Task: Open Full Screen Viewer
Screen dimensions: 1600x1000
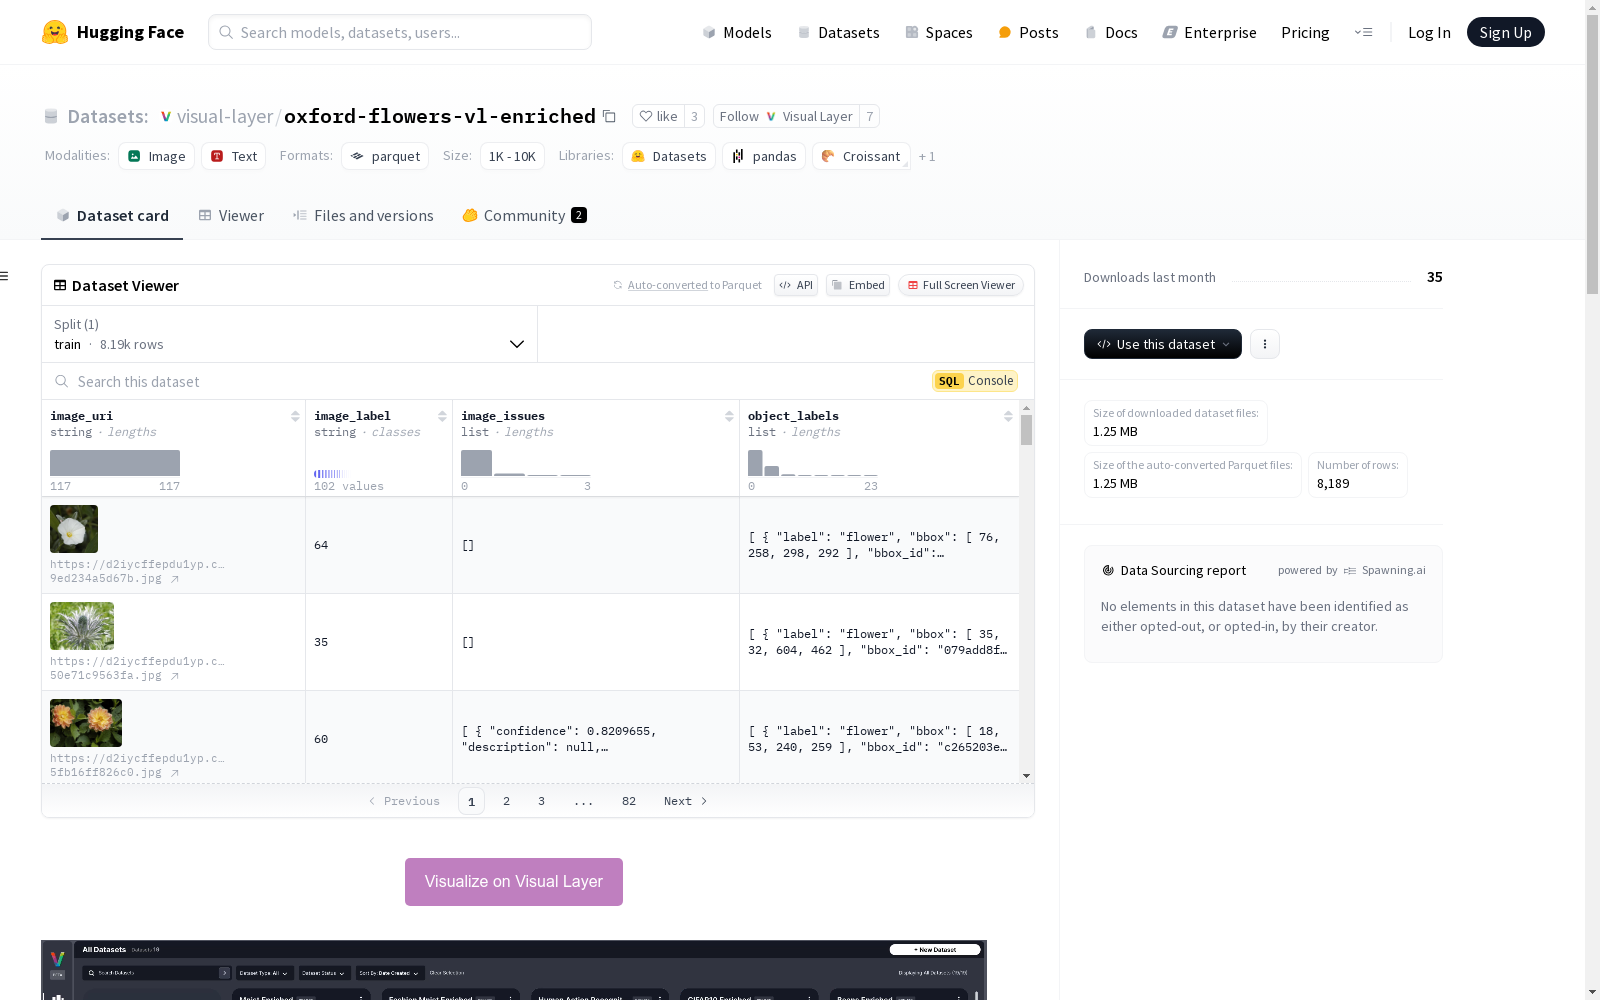Action: point(961,285)
